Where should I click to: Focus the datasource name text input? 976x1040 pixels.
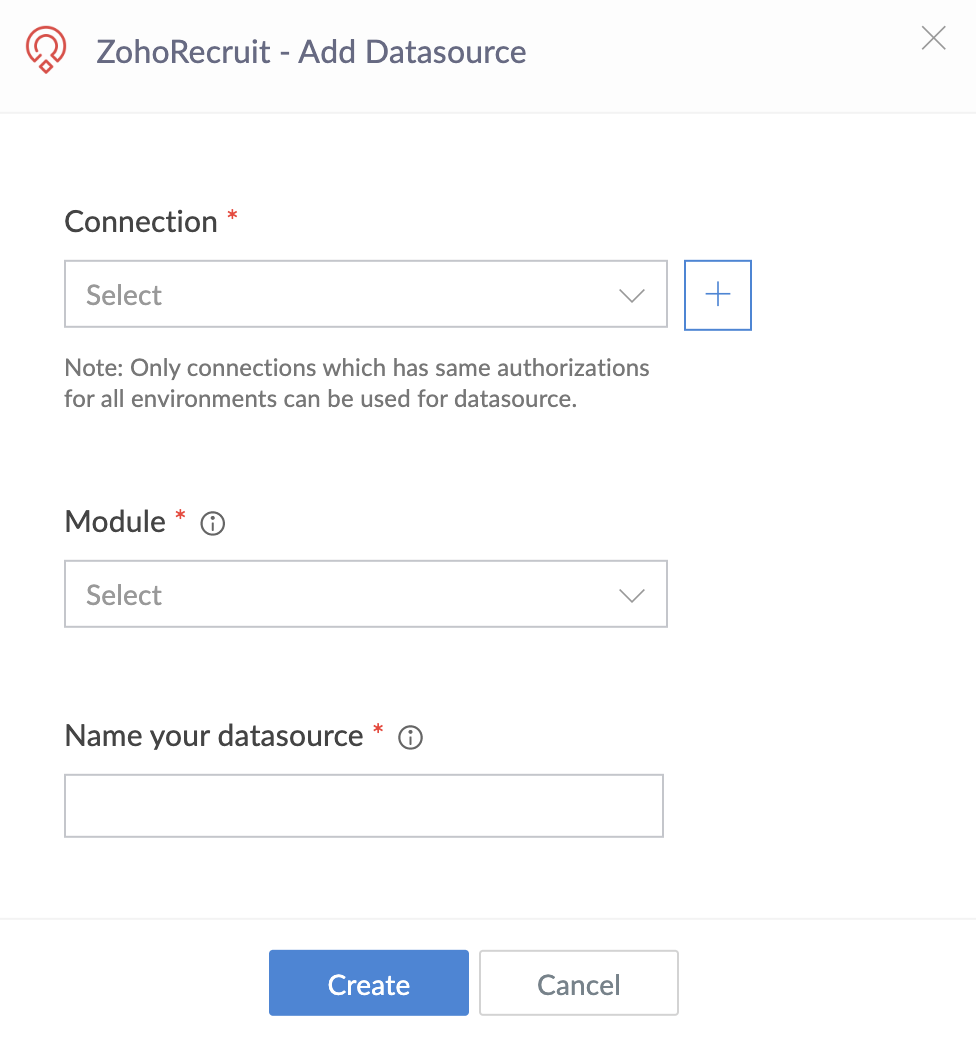pos(364,805)
